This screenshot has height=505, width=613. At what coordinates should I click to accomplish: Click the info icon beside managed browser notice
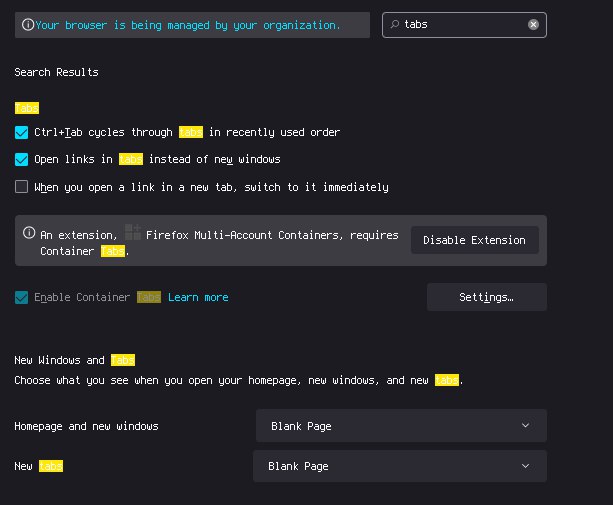pos(28,25)
